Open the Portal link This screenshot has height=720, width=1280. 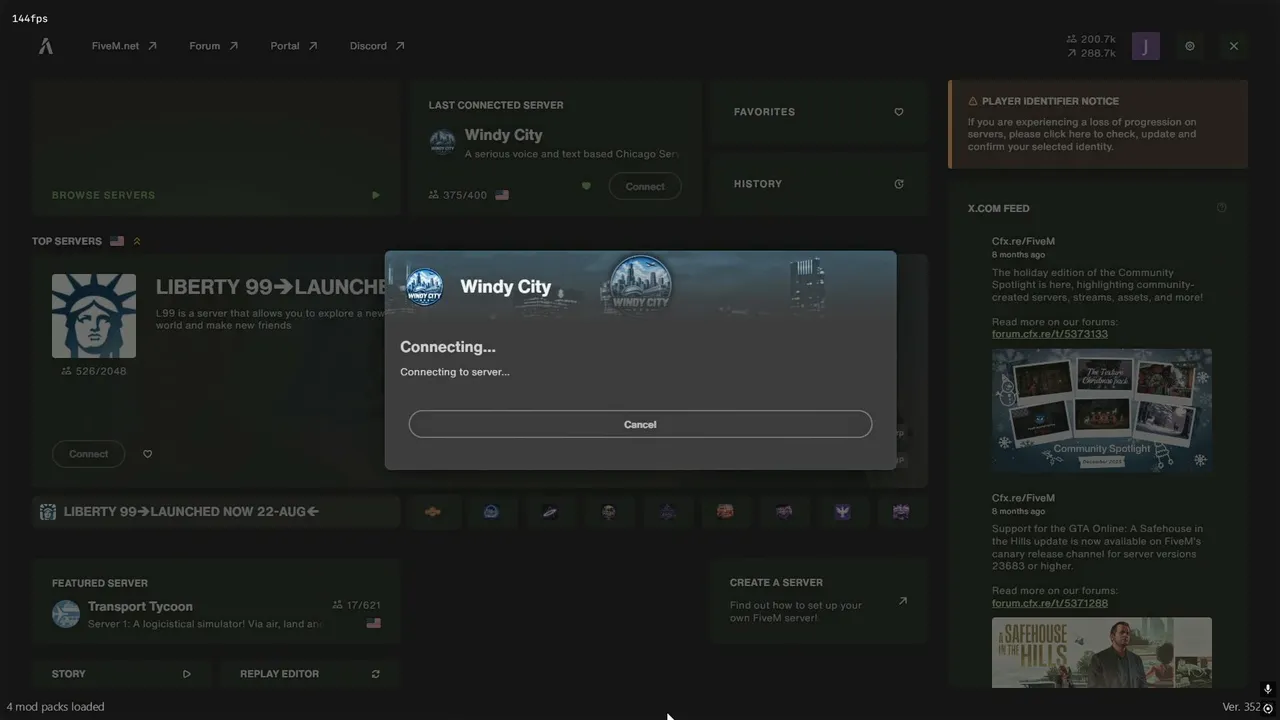pos(294,46)
